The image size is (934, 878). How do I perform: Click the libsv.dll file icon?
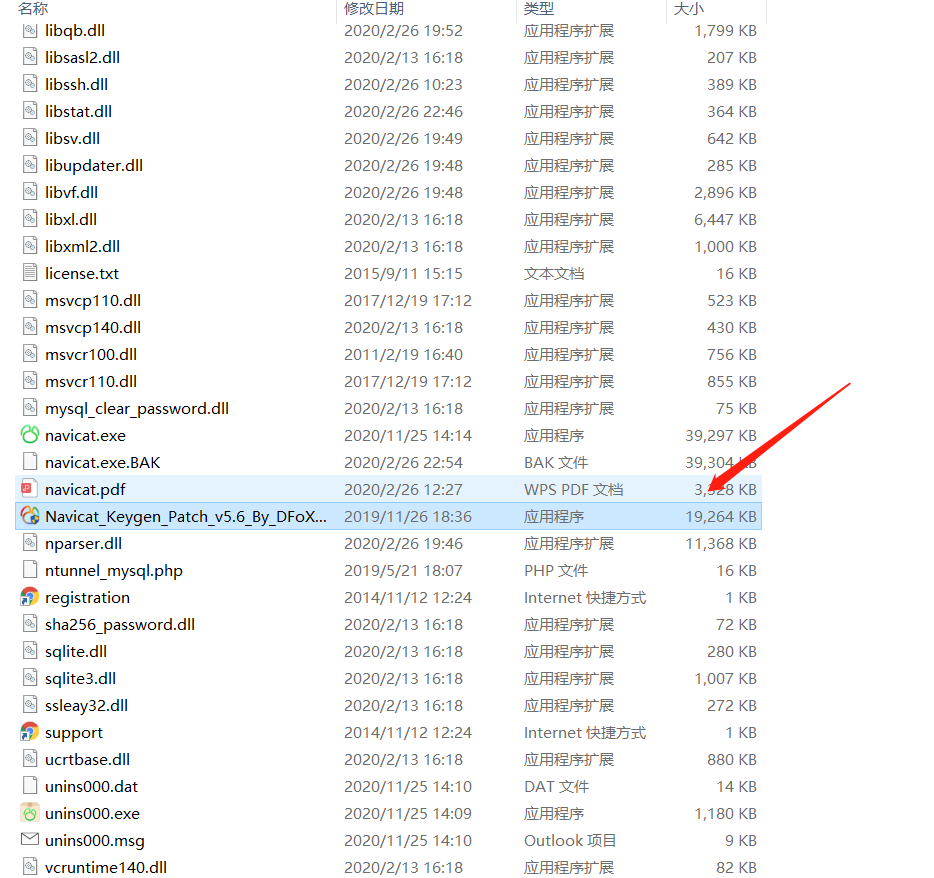pos(30,138)
